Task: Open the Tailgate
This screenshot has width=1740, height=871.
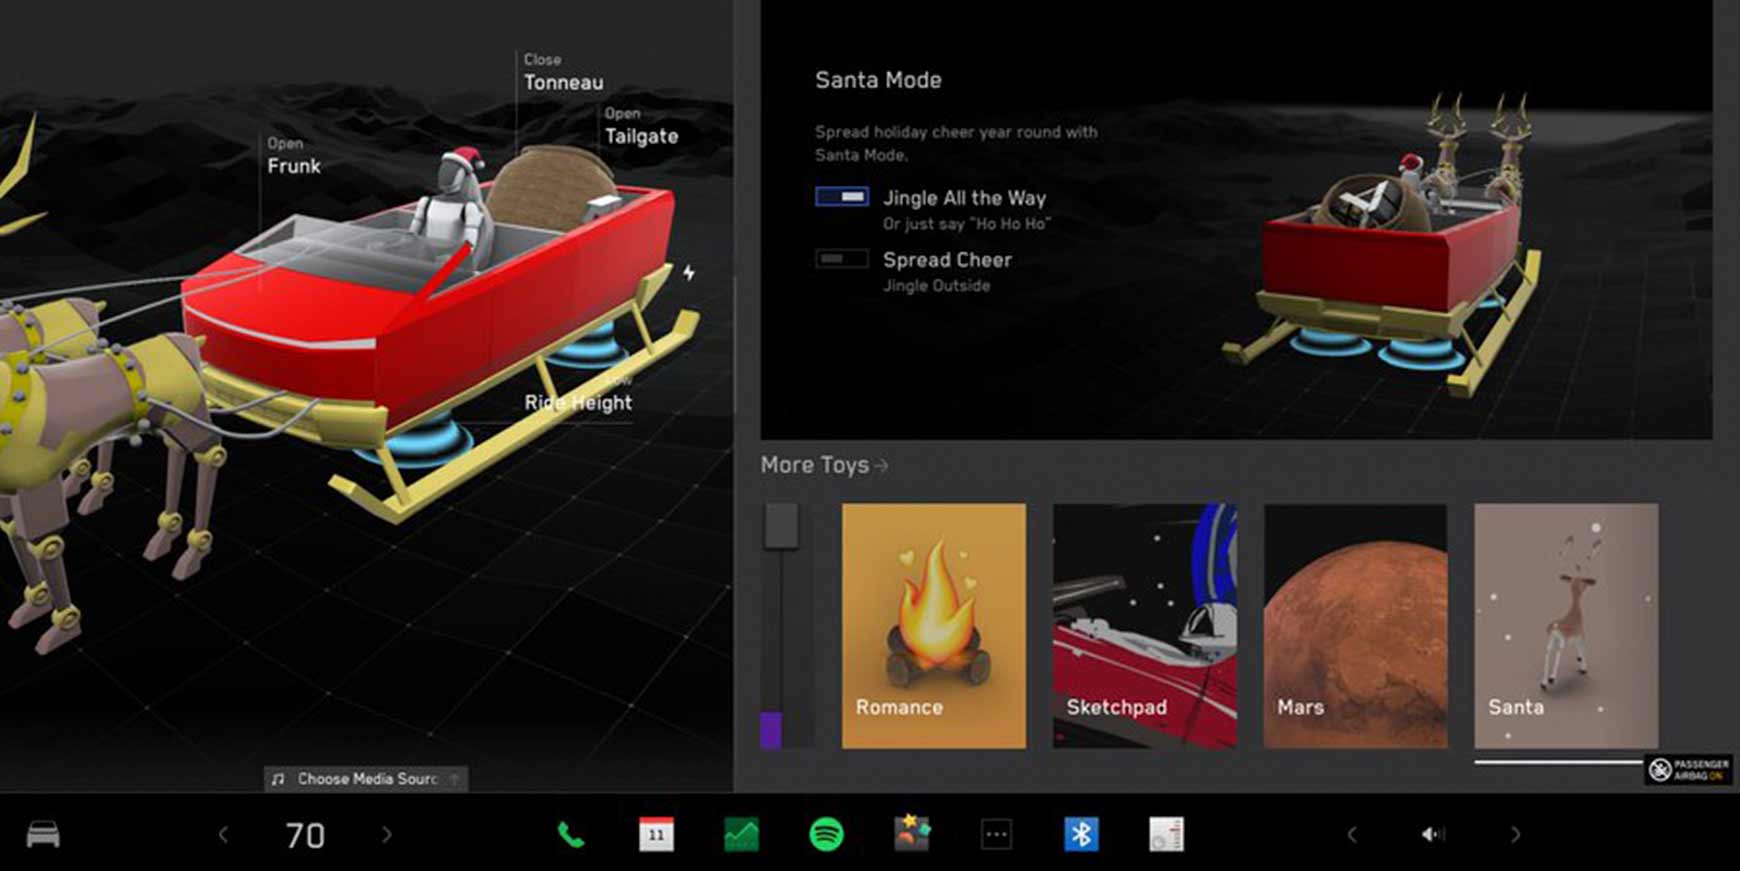Action: (641, 127)
